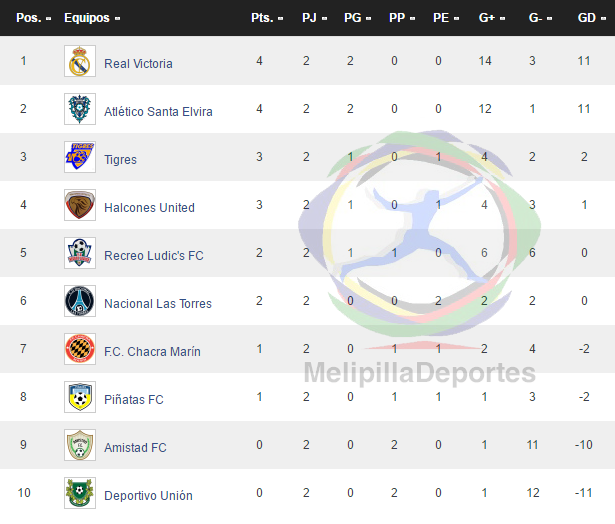Click the Nacional Las Torres name link
The width and height of the screenshot is (615, 524).
coord(158,304)
